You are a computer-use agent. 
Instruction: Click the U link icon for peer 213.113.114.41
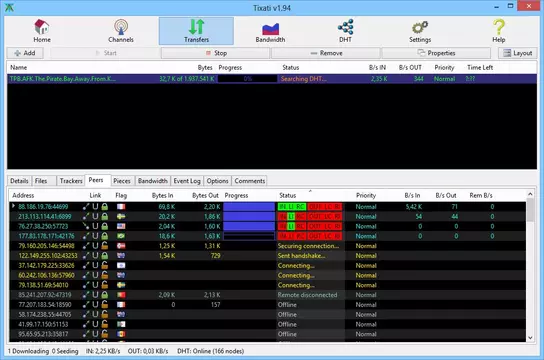[x=95, y=216]
